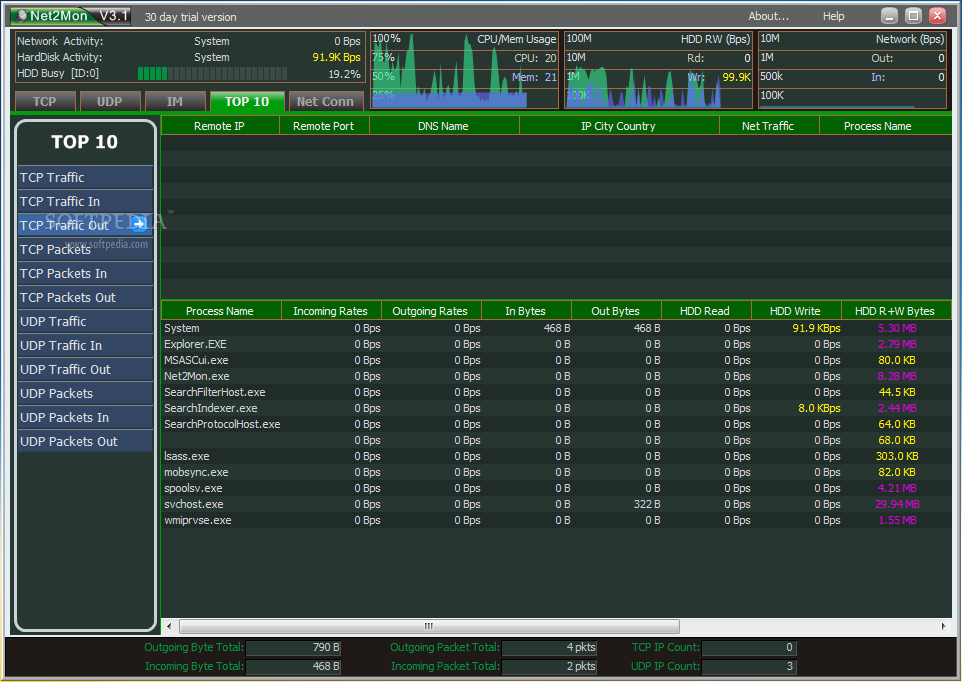Image resolution: width=962 pixels, height=682 pixels.
Task: Switch to the TCP tab
Action: (x=45, y=101)
